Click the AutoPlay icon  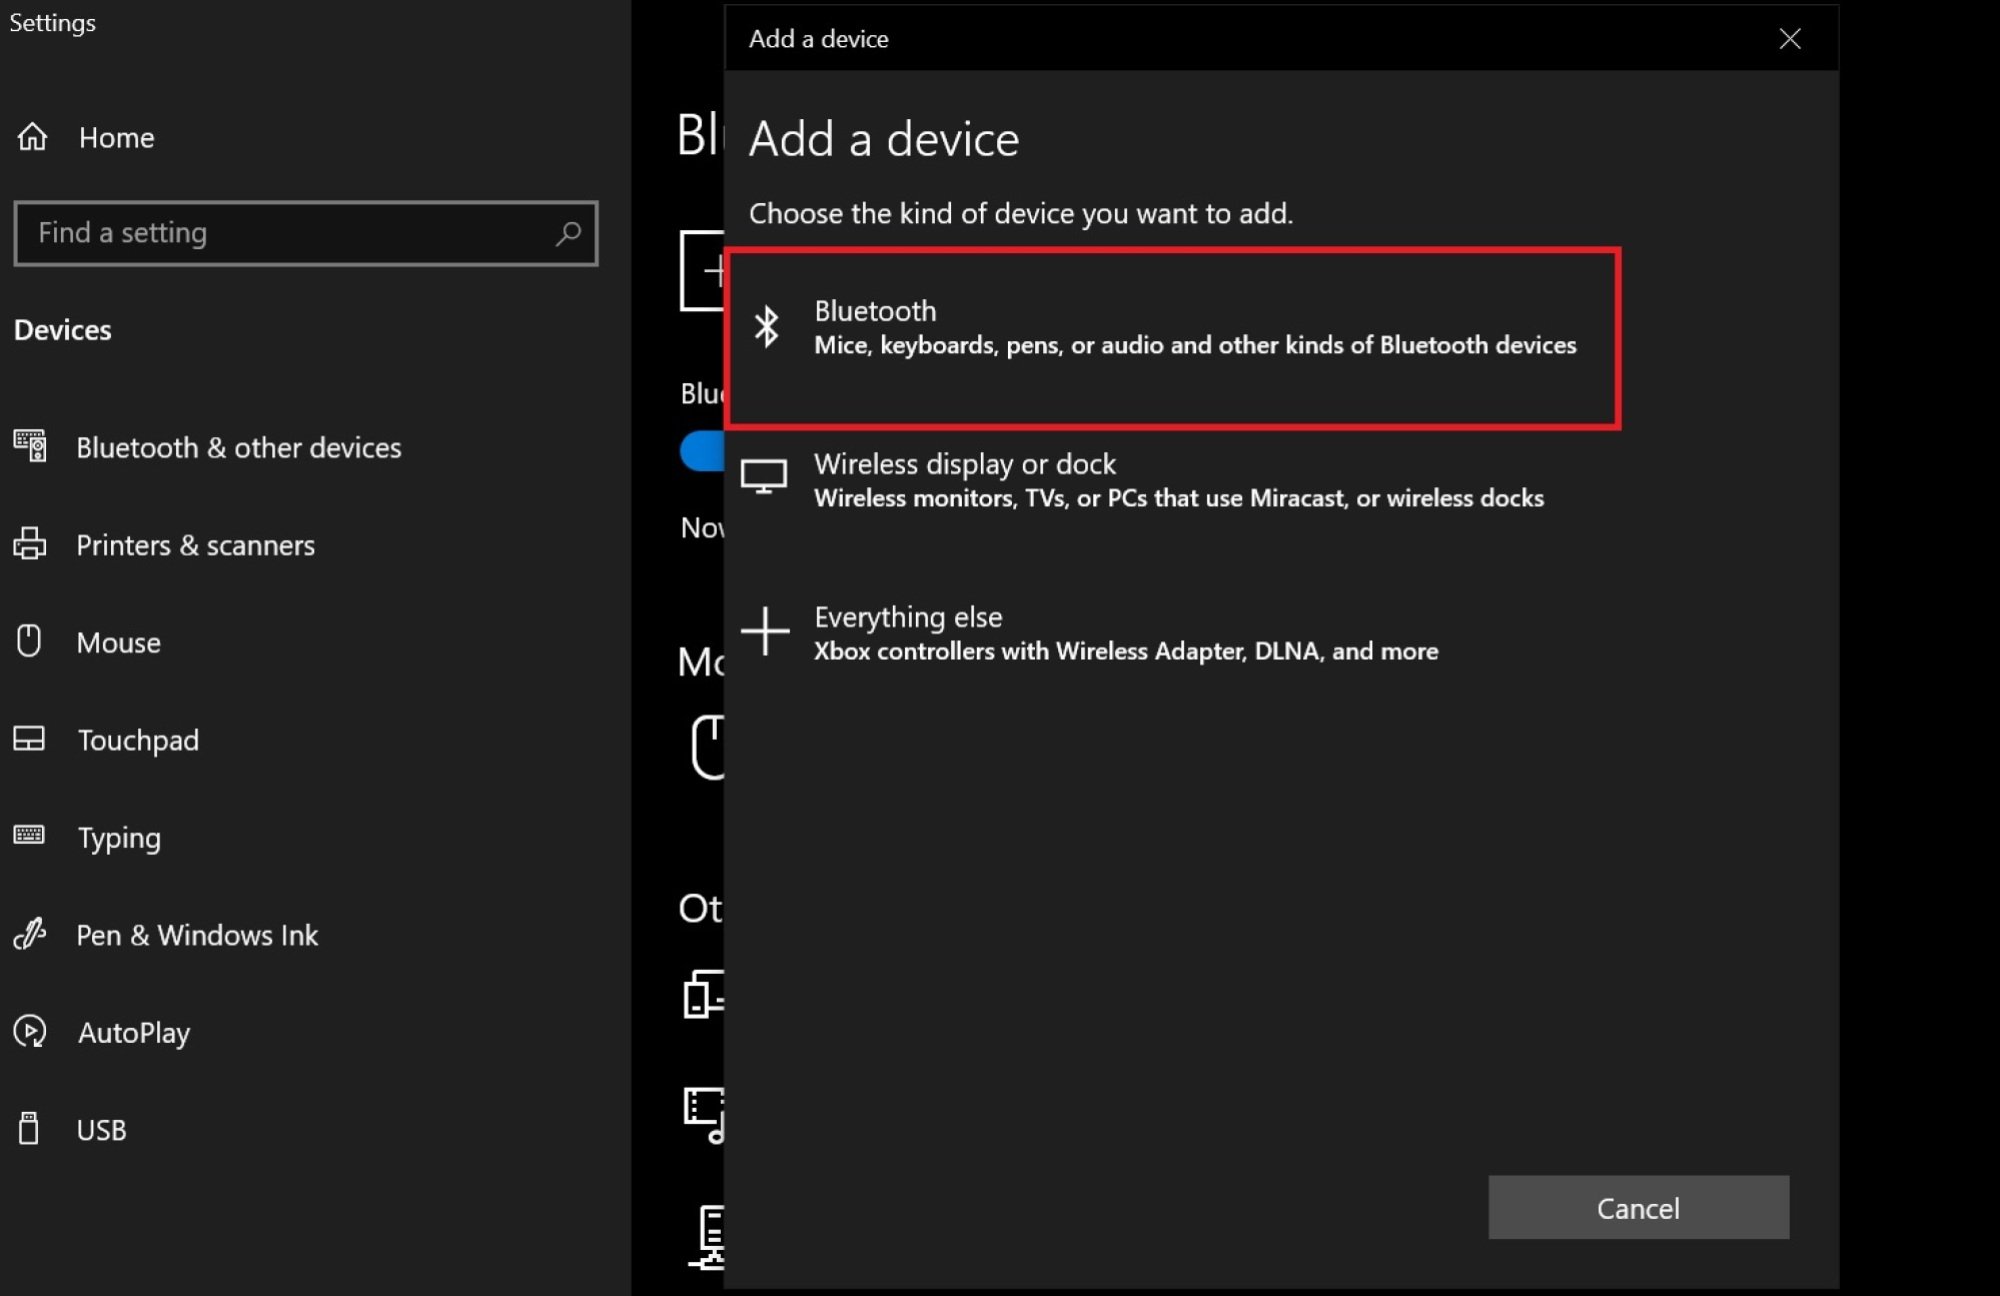point(30,1031)
